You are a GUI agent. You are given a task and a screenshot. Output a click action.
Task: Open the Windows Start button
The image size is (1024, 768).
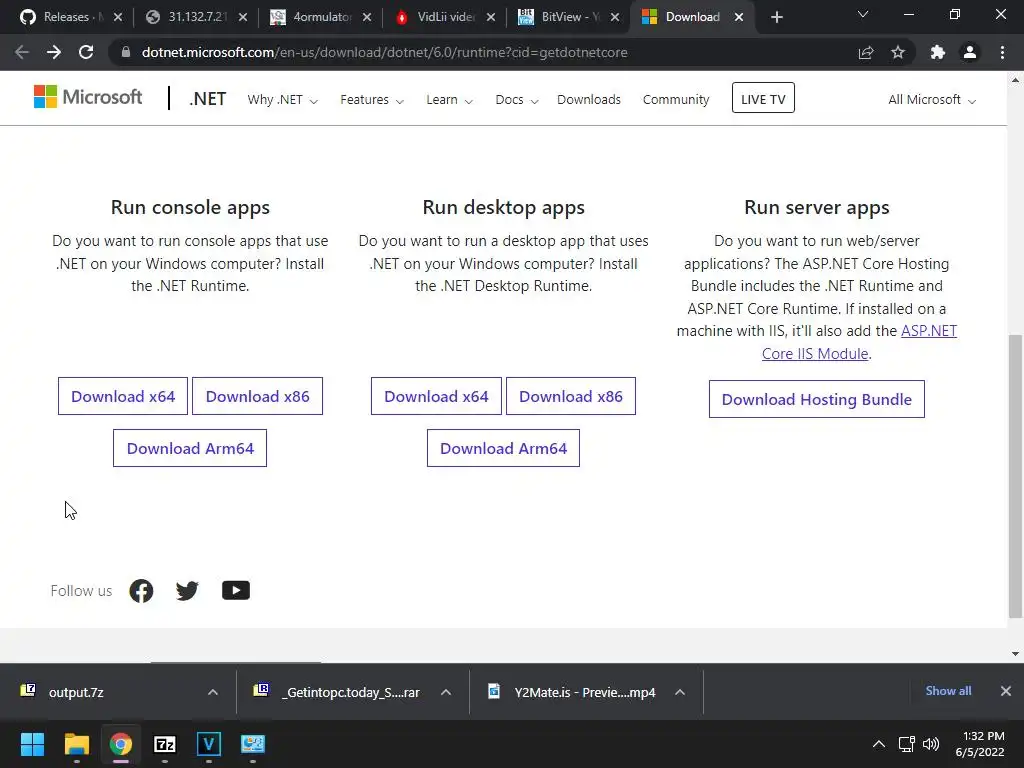click(x=32, y=744)
